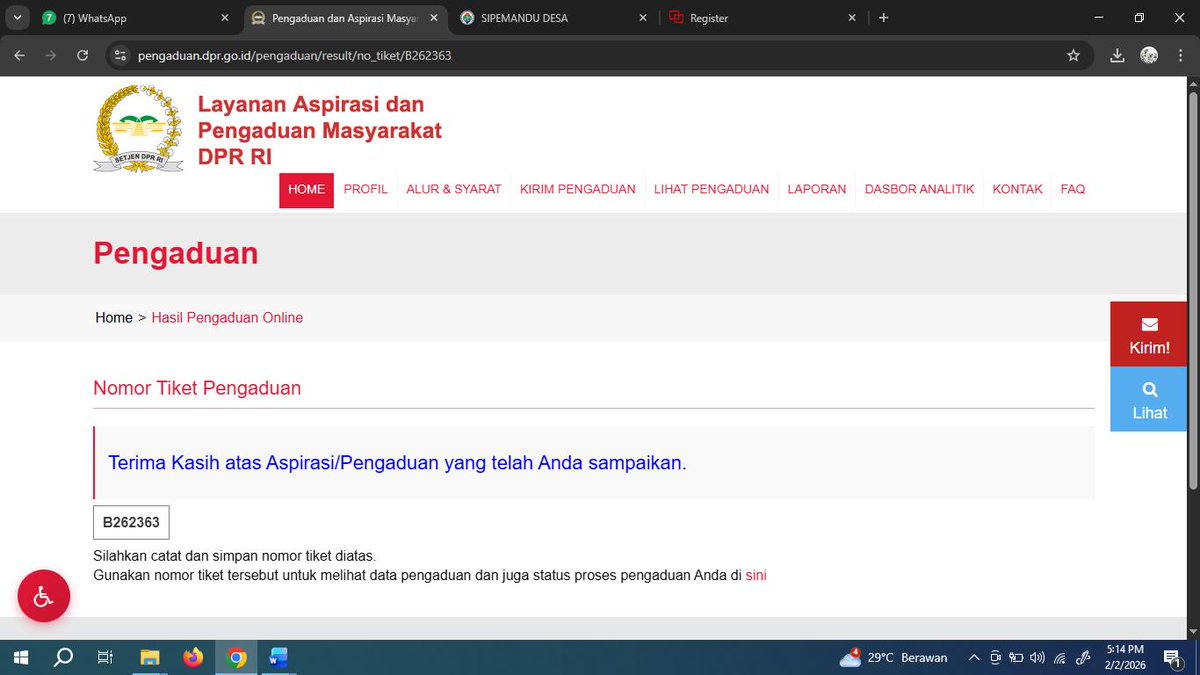Open taskbar clock 5:14 PM
Viewport: 1200px width, 675px height.
[1126, 658]
